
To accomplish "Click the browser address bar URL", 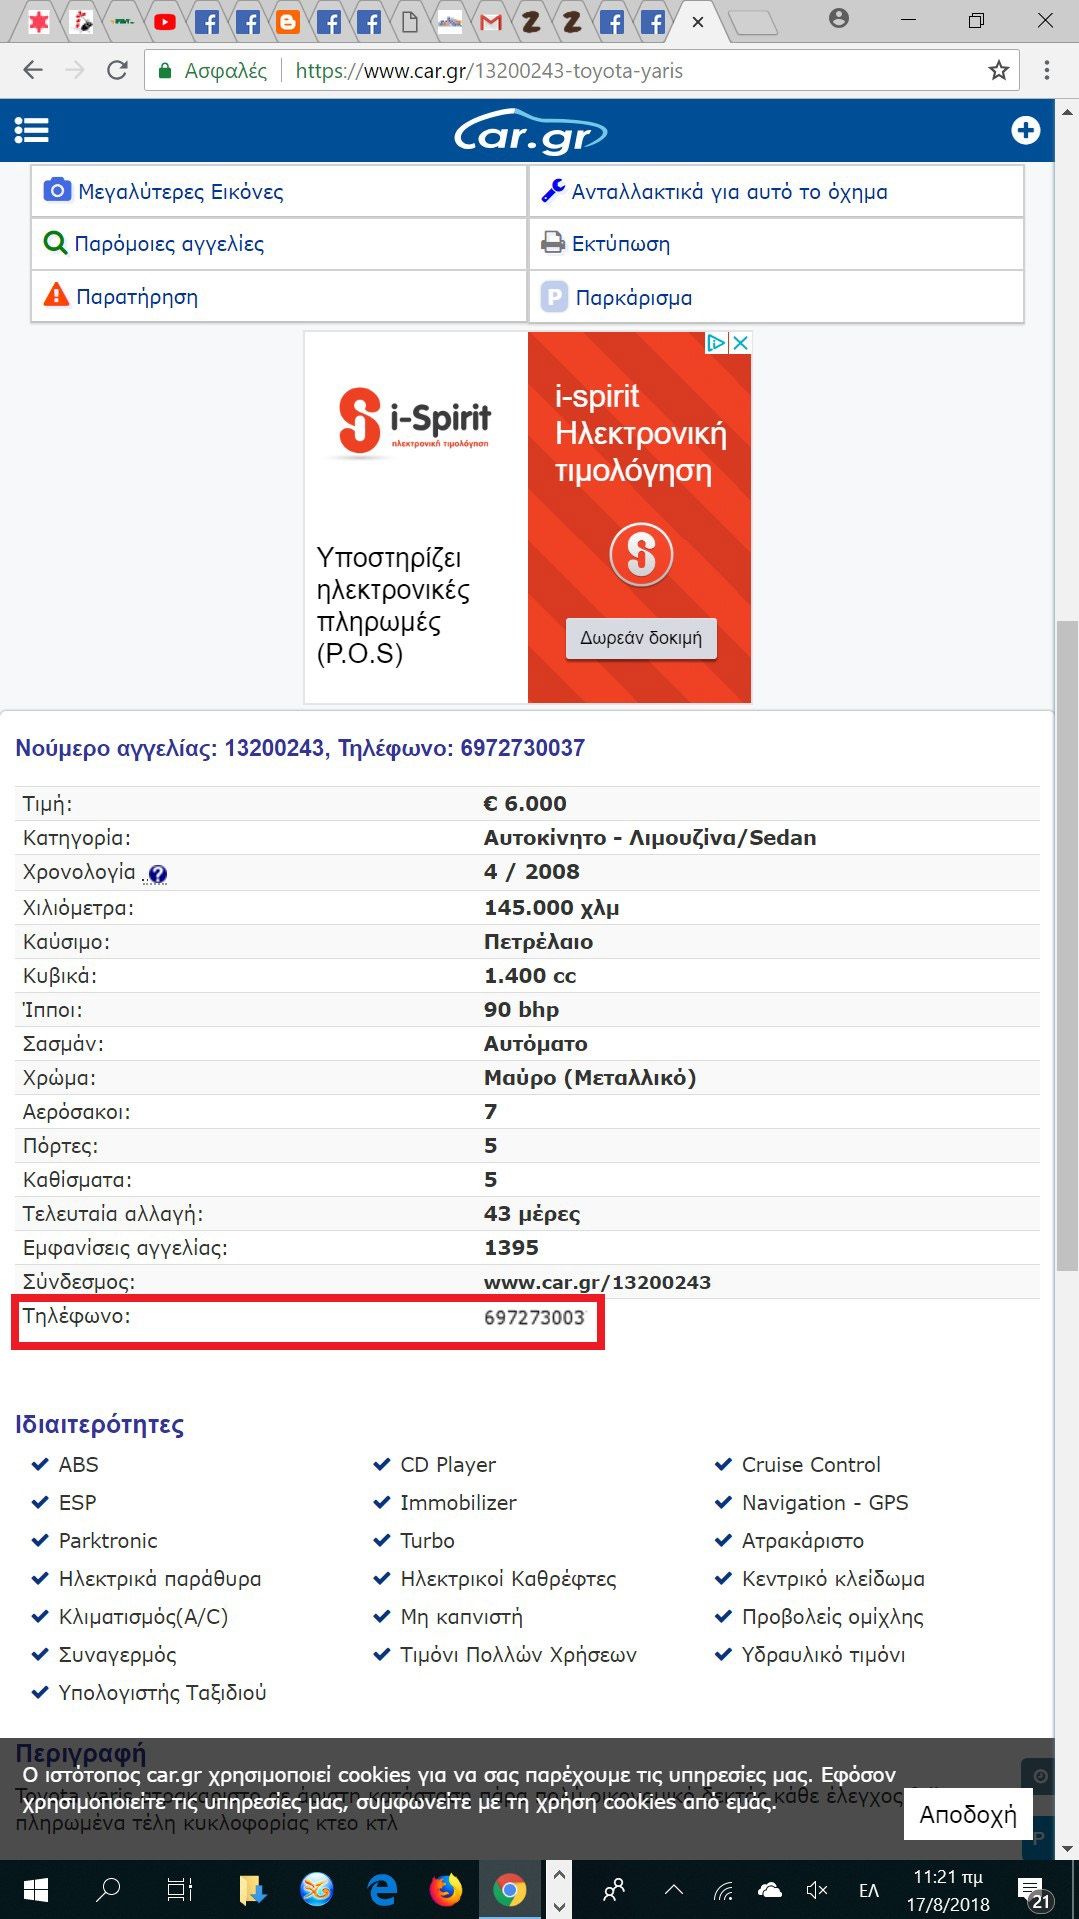I will [x=489, y=71].
